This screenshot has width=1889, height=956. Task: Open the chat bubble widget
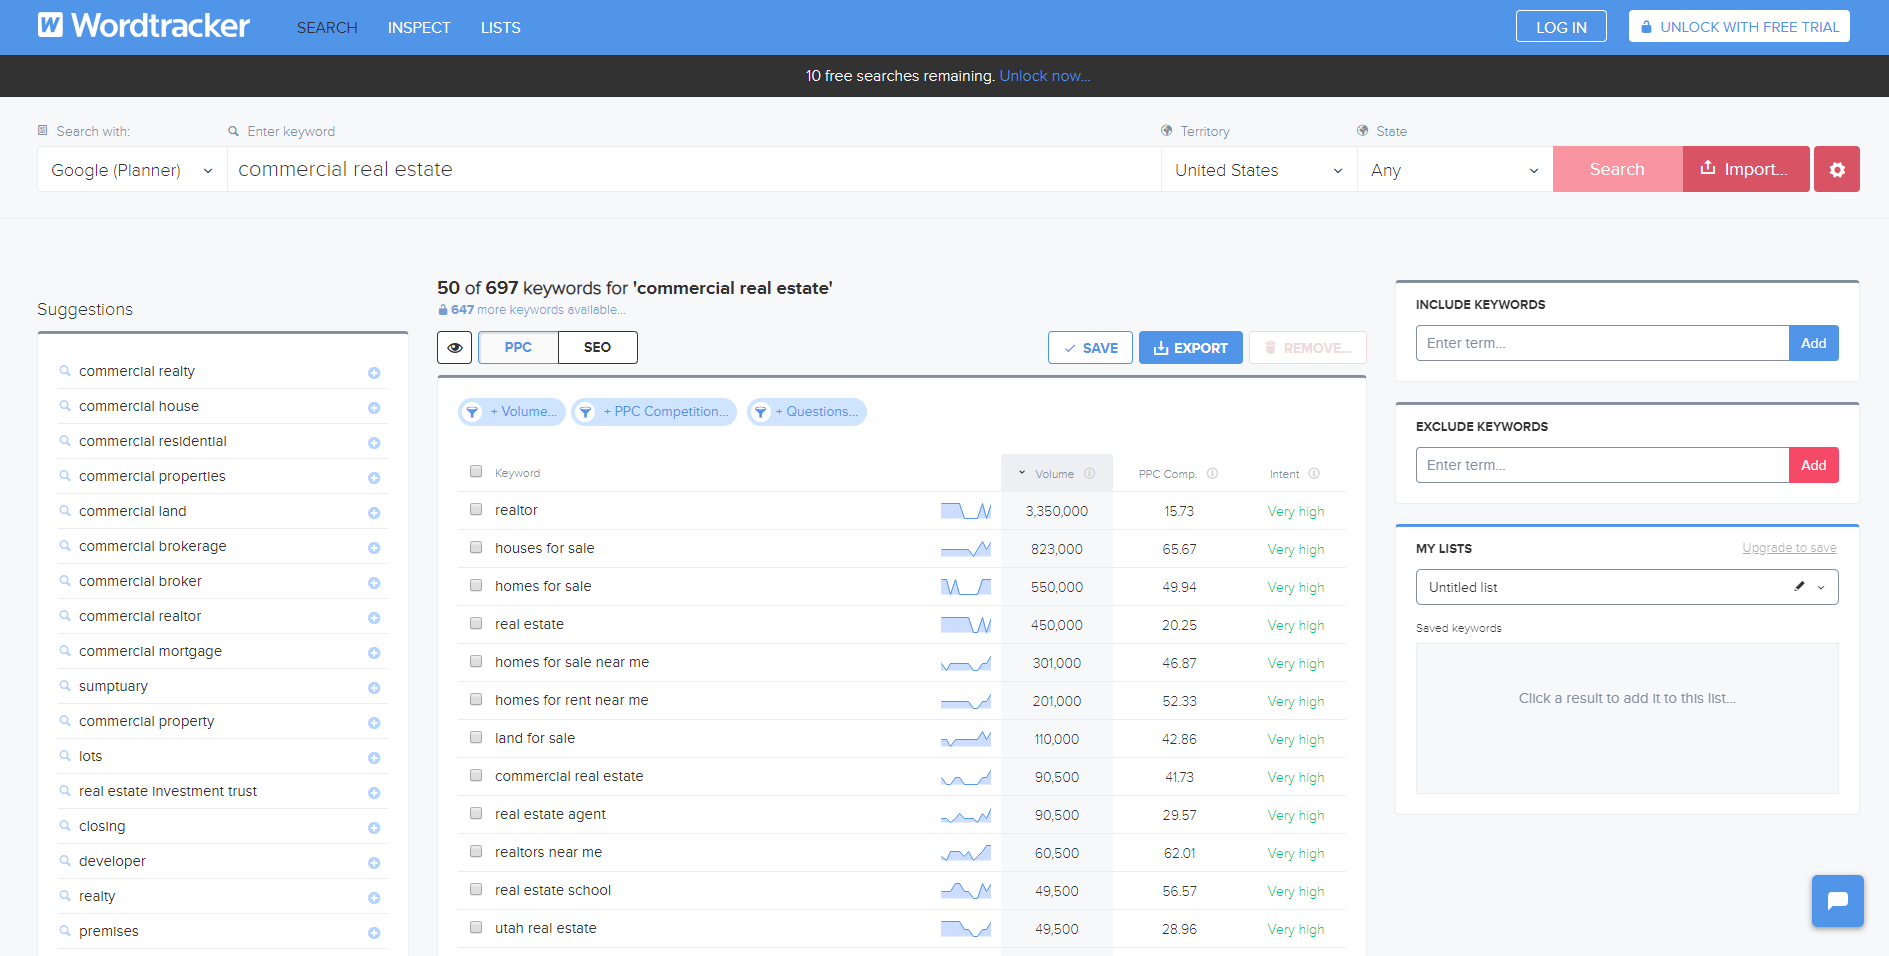coord(1838,901)
